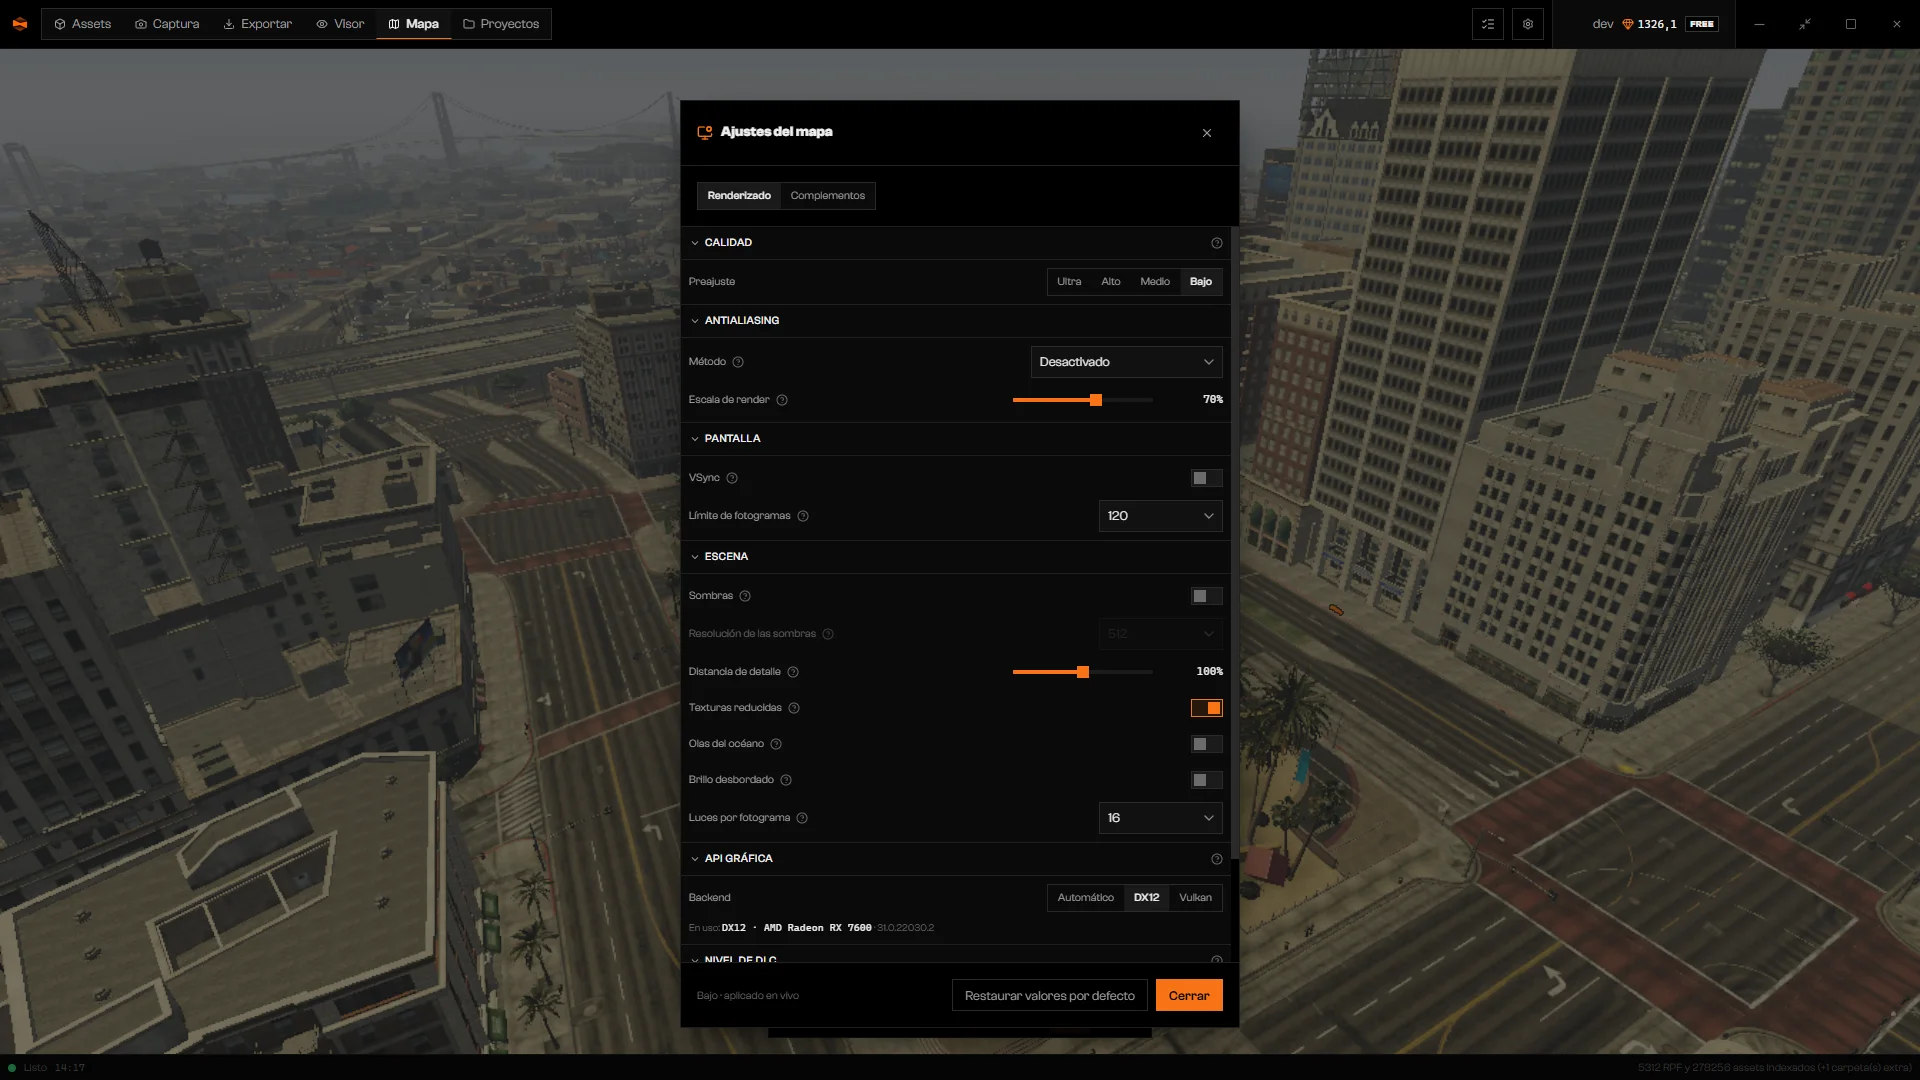
Task: Open the tasks checklist icon in title bar
Action: [x=1488, y=24]
